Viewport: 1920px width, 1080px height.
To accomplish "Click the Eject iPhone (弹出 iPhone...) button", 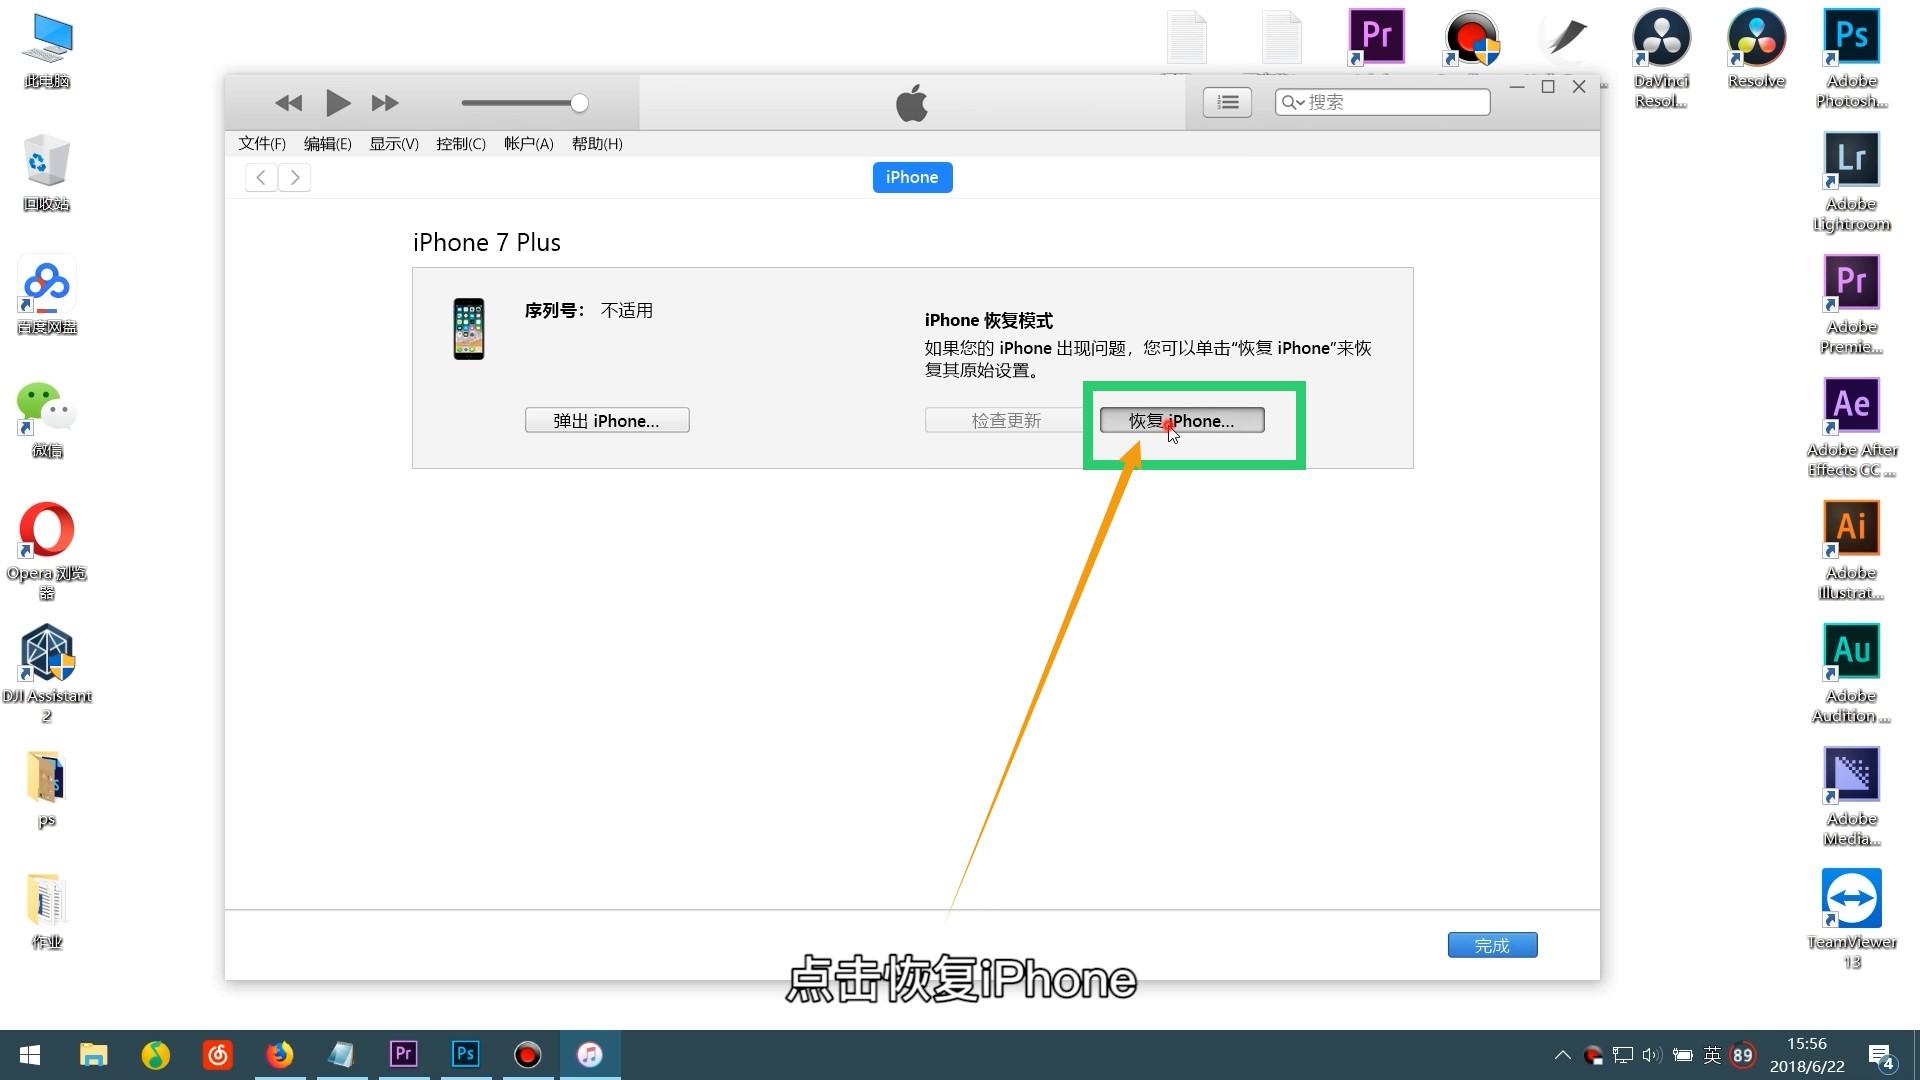I will point(607,420).
